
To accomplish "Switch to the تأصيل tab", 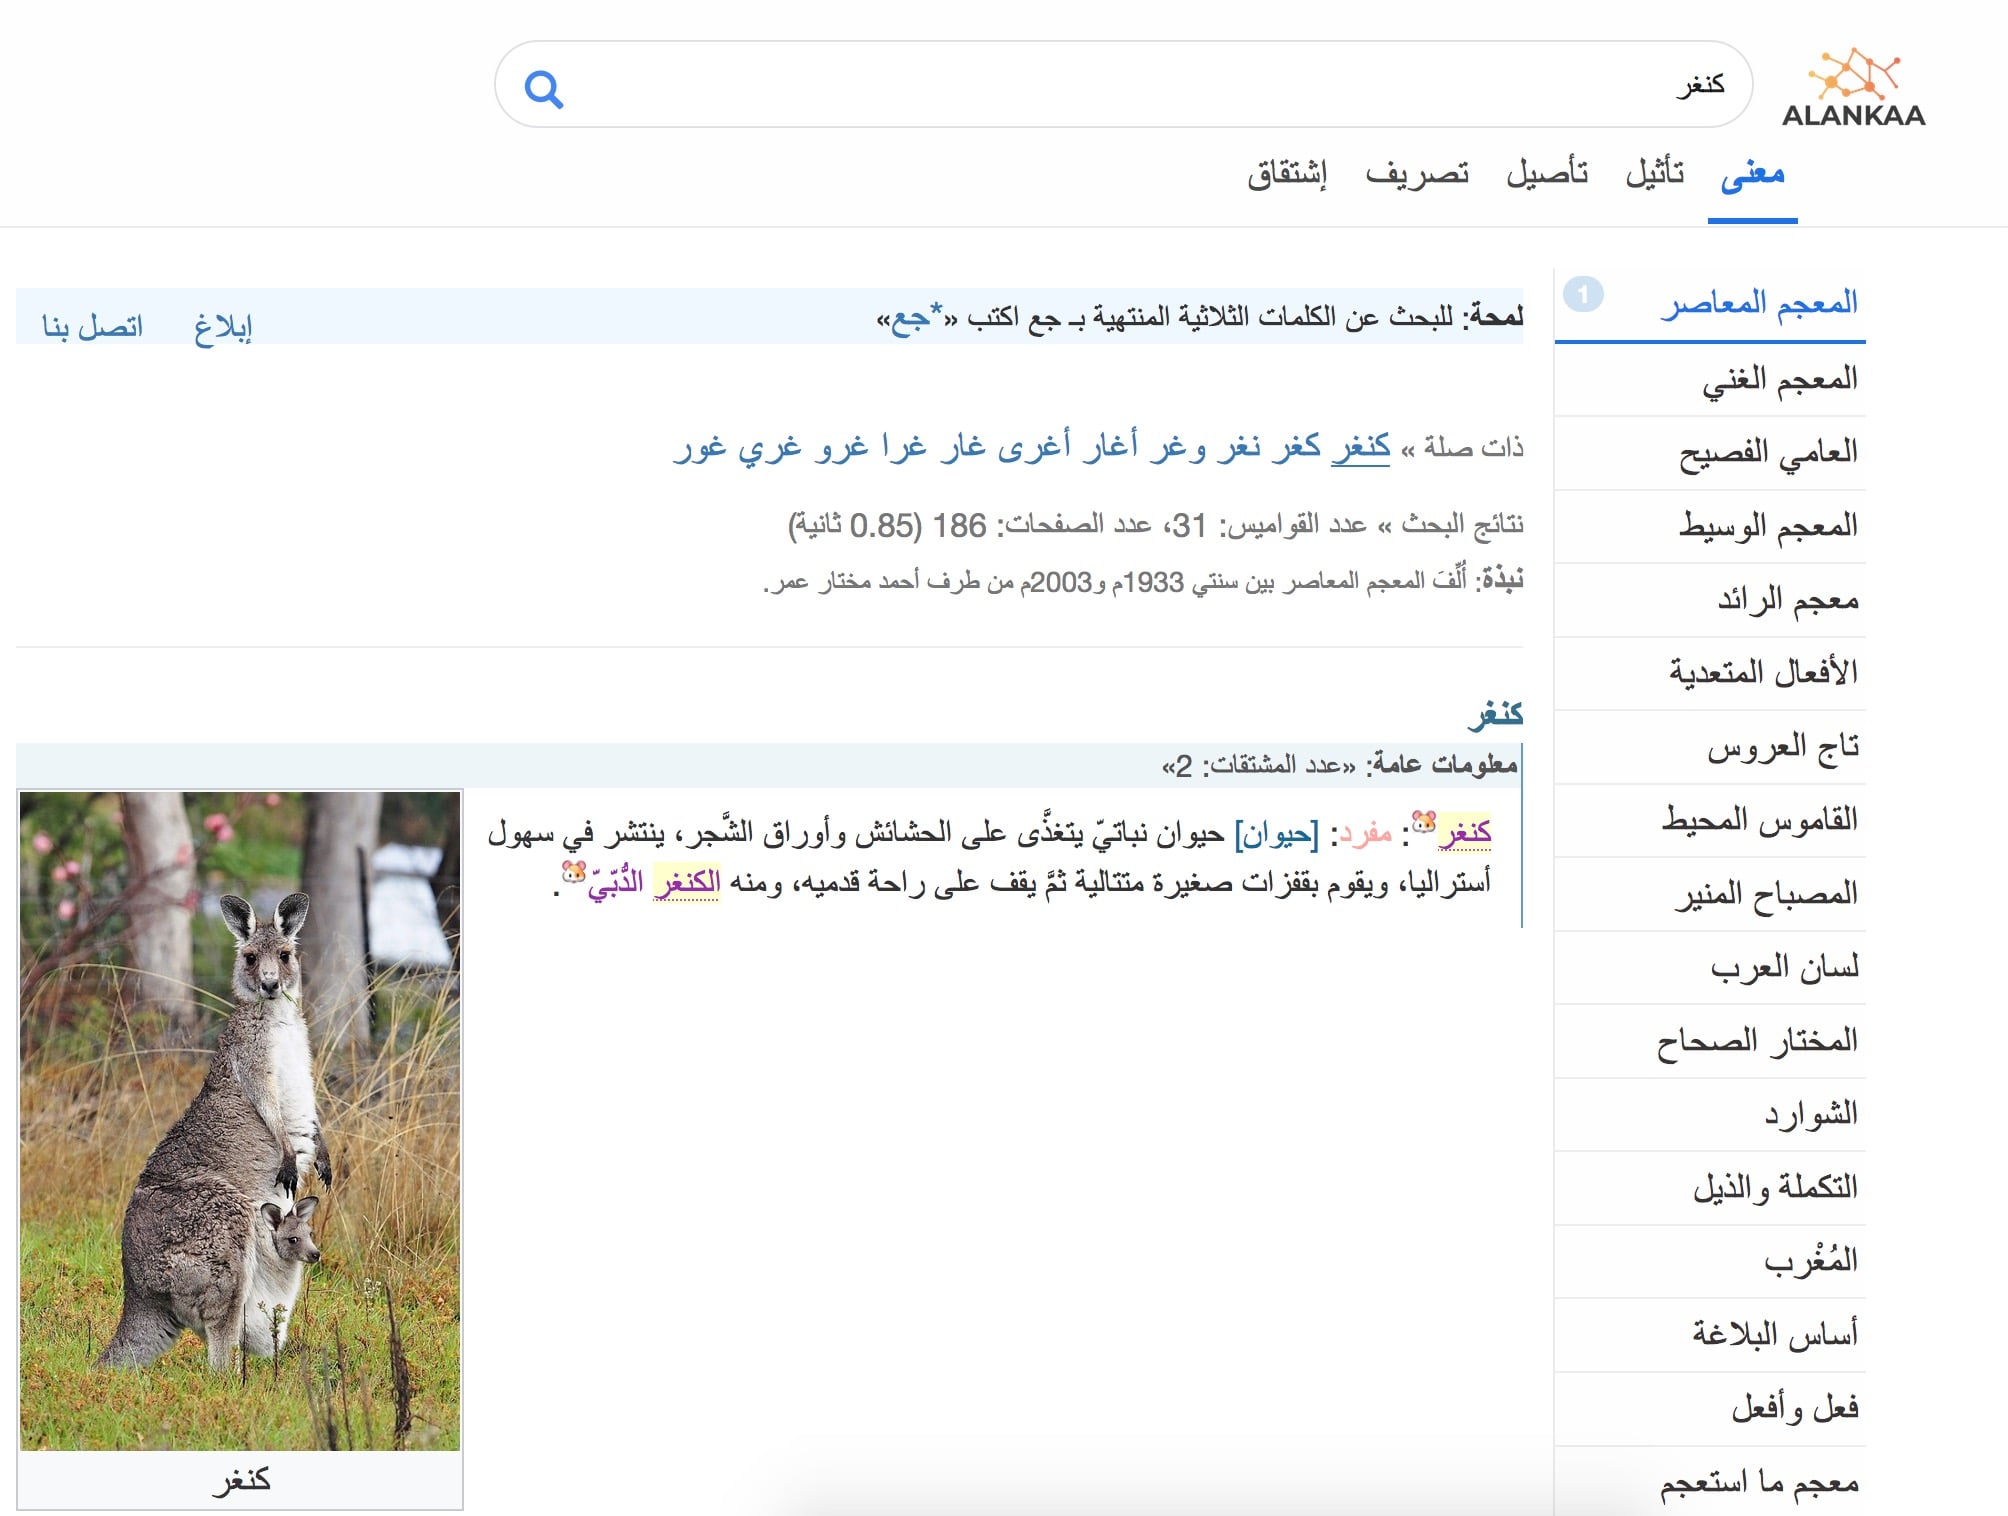I will (1547, 173).
